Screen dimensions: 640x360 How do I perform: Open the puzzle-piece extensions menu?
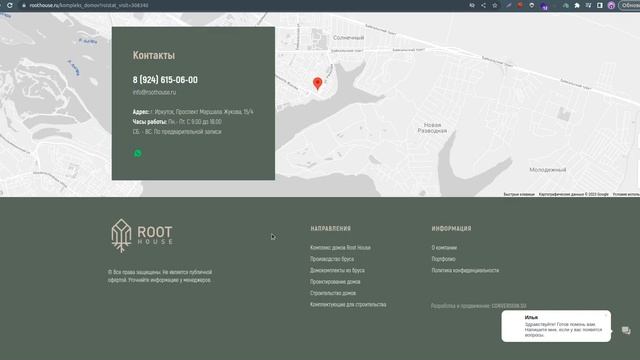[577, 5]
